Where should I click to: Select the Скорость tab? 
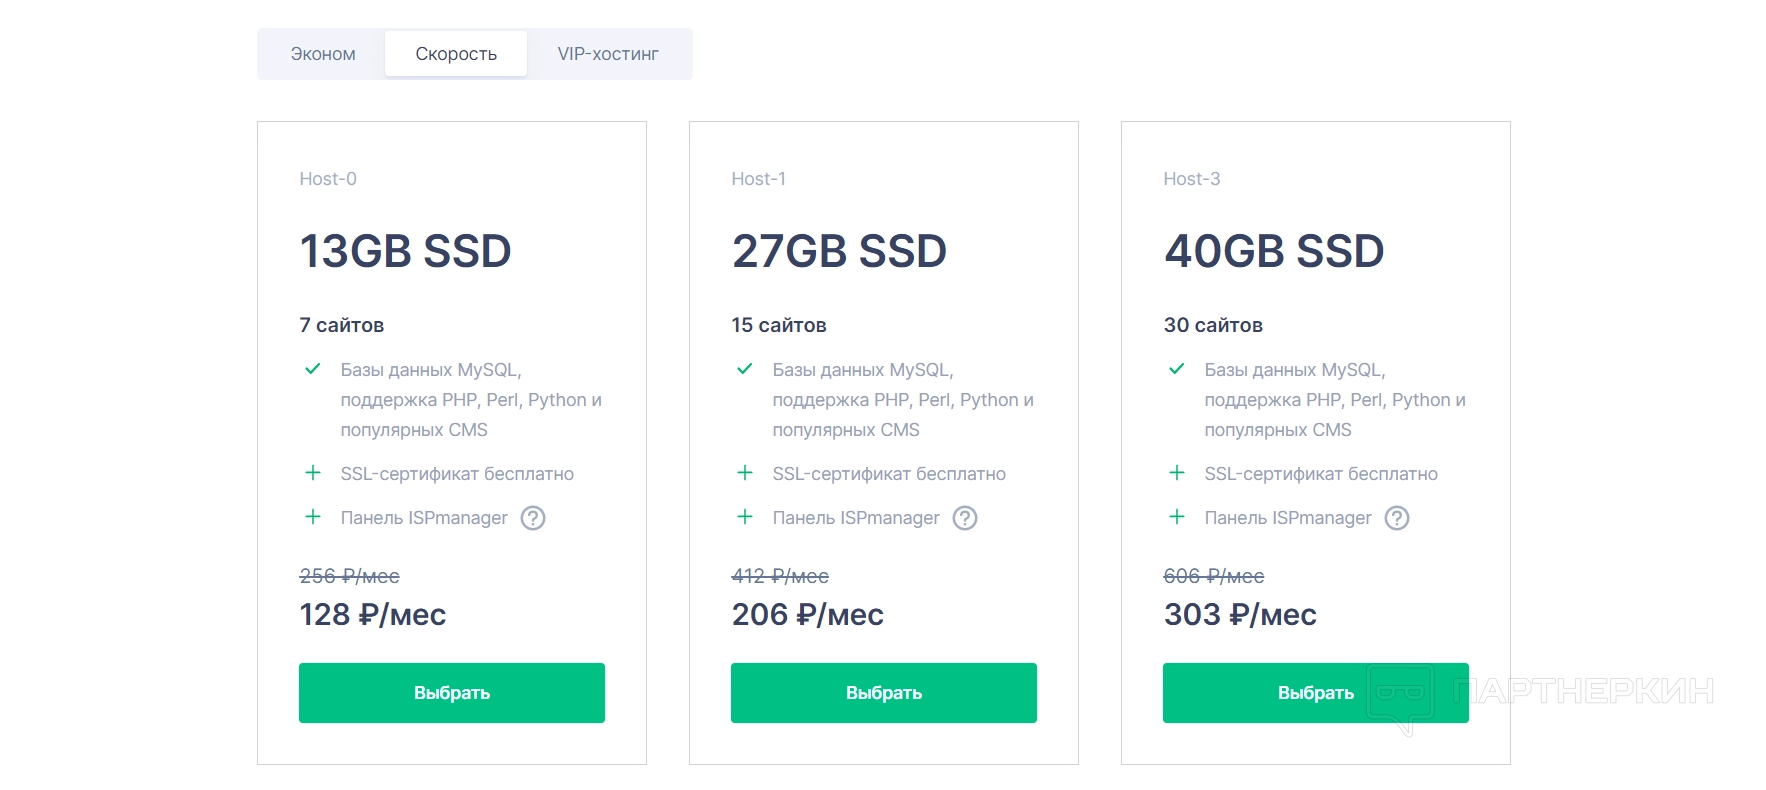(x=456, y=54)
